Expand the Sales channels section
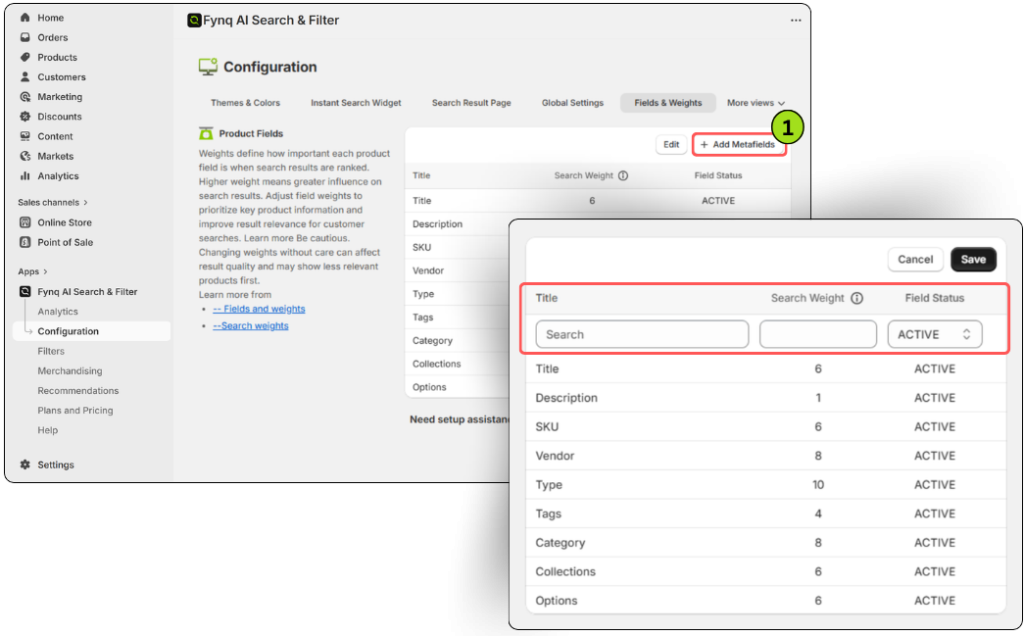The image size is (1024, 636). [53, 202]
